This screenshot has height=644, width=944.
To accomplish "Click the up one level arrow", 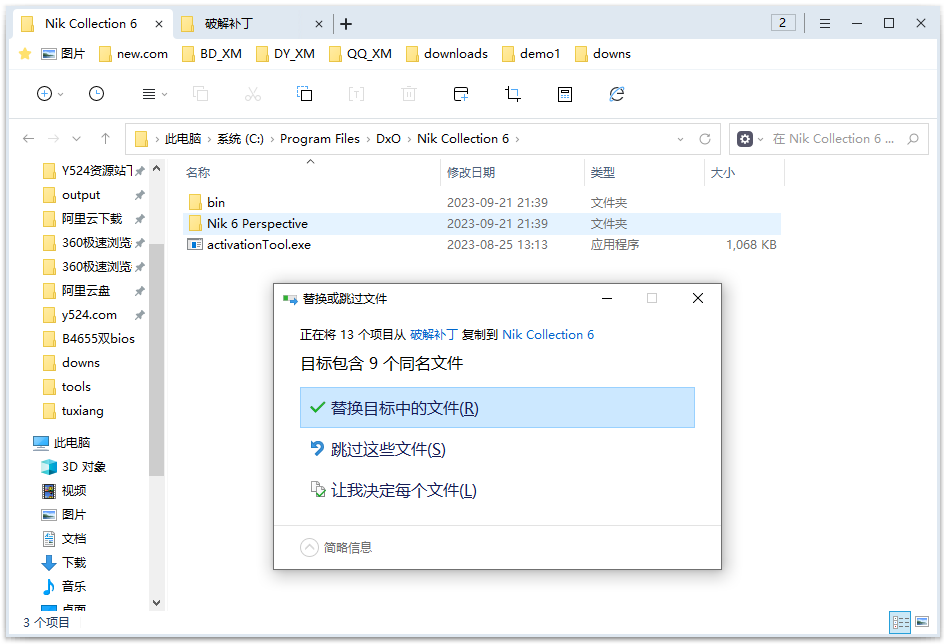I will click(x=105, y=139).
